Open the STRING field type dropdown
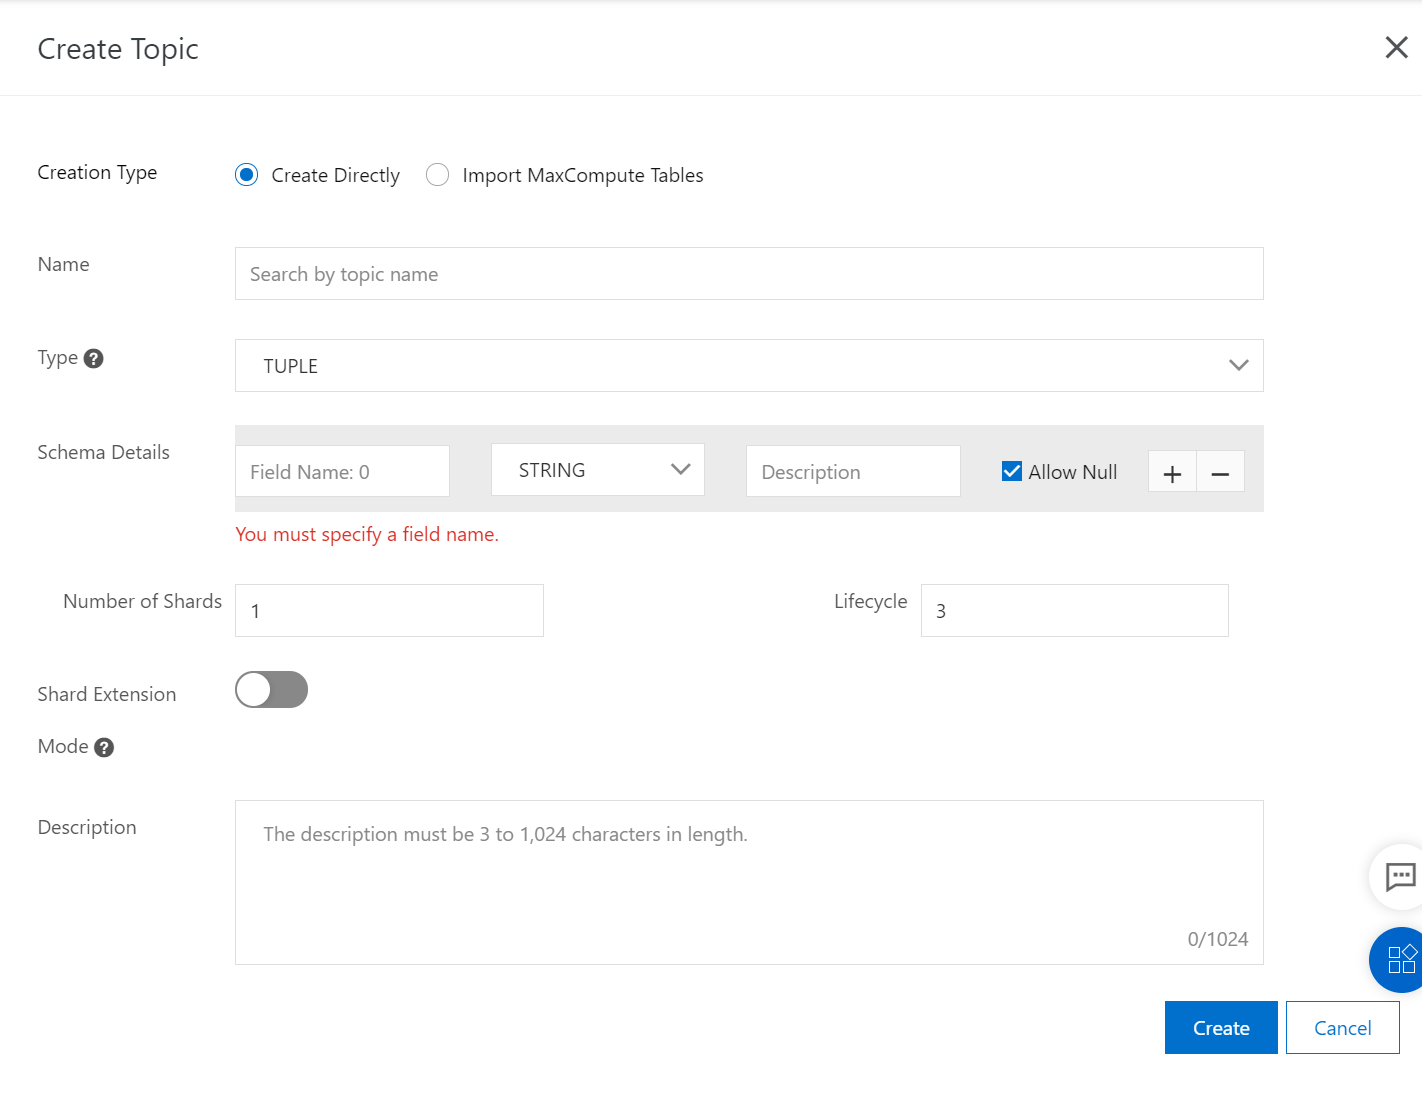Image resolution: width=1422 pixels, height=1108 pixels. tap(598, 470)
